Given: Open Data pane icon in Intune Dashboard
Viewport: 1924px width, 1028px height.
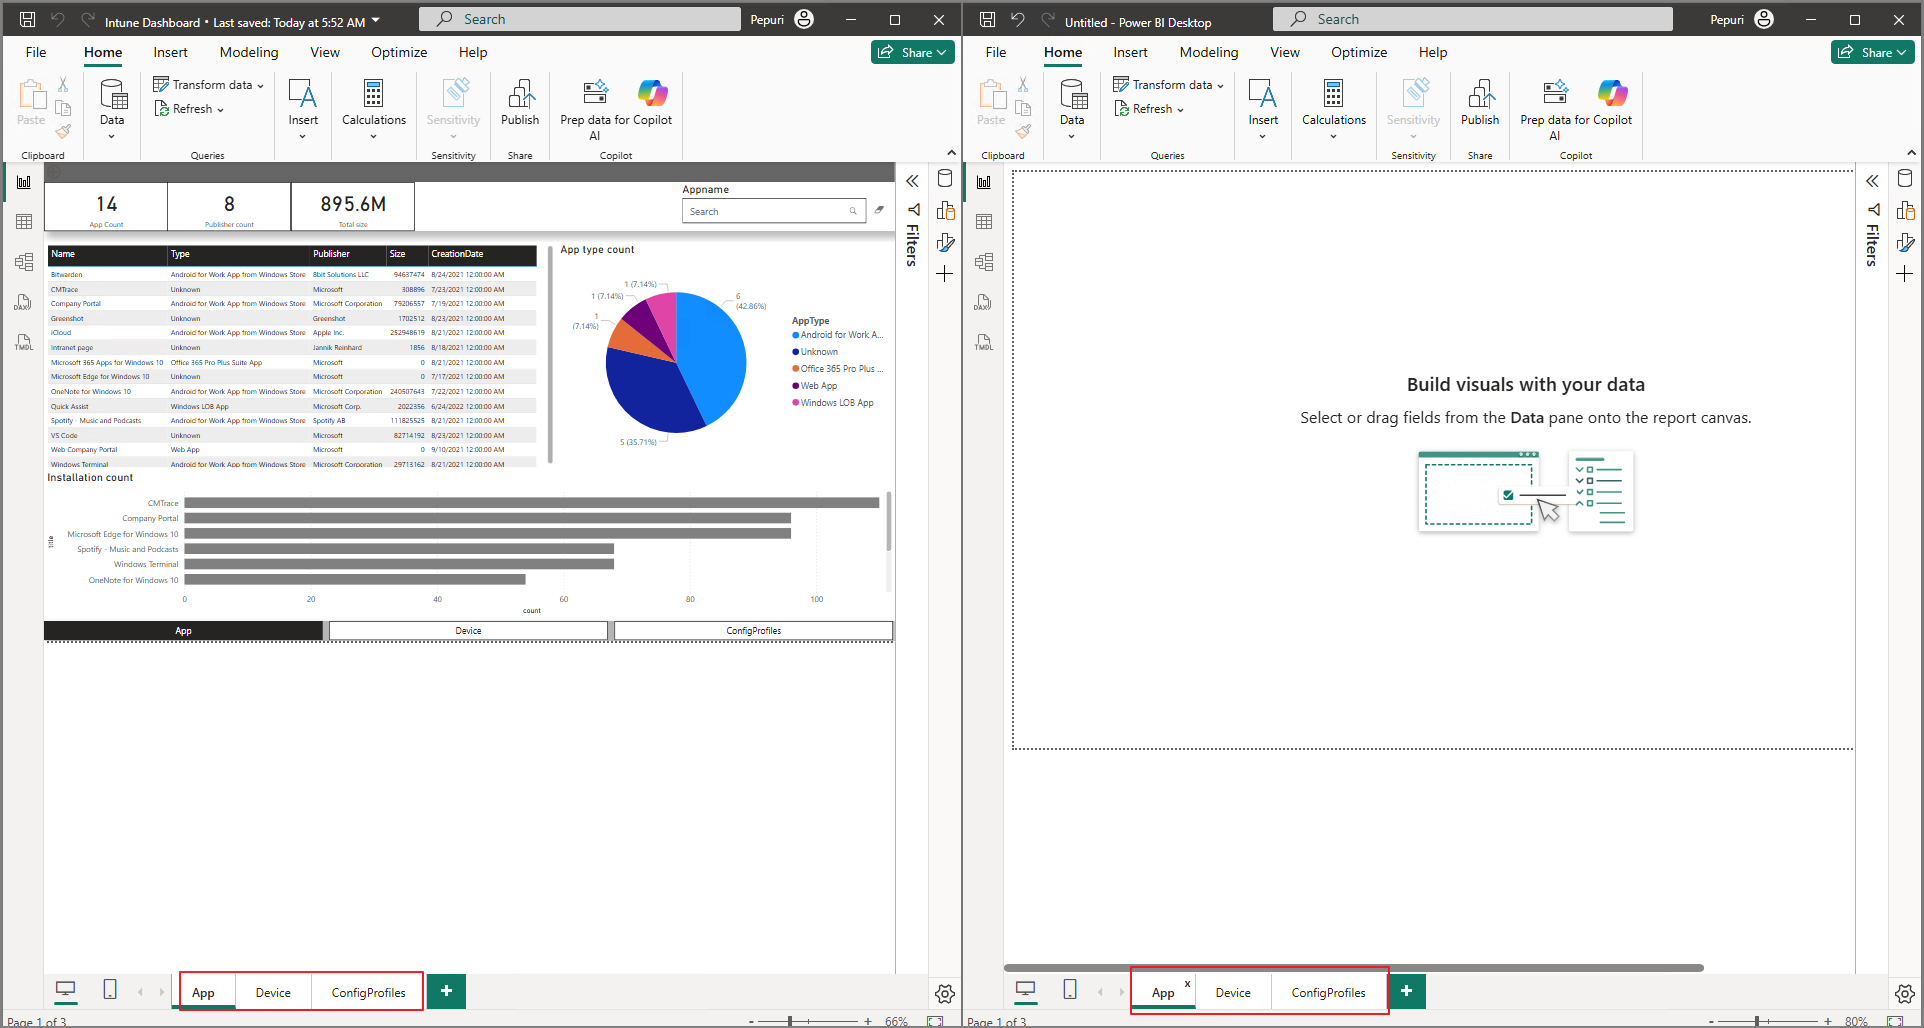Looking at the screenshot, I should tap(945, 179).
